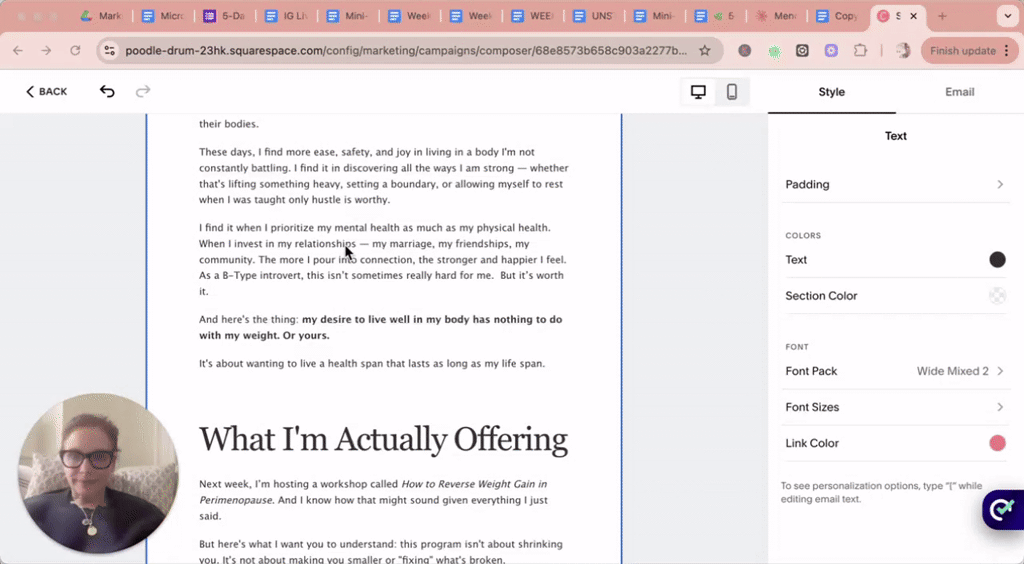This screenshot has width=1024, height=564.
Task: Change the Link Color swatch
Action: [997, 443]
